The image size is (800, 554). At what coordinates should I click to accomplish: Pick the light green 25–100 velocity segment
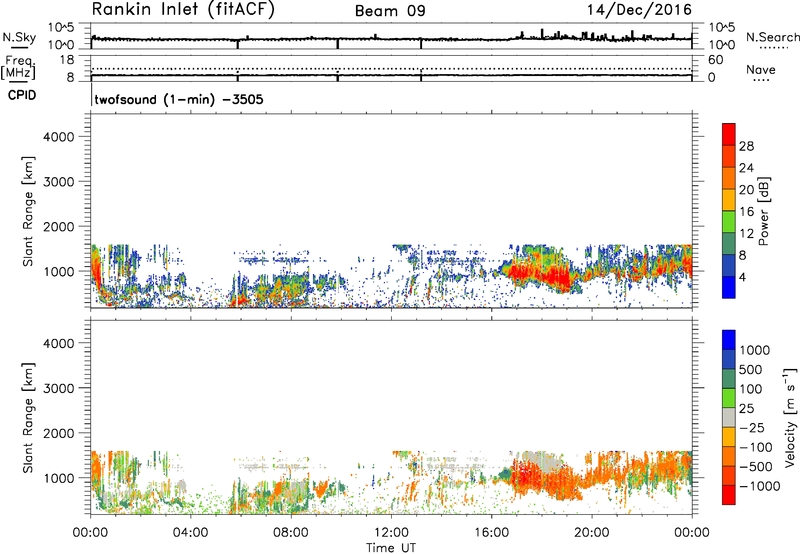tap(729, 398)
